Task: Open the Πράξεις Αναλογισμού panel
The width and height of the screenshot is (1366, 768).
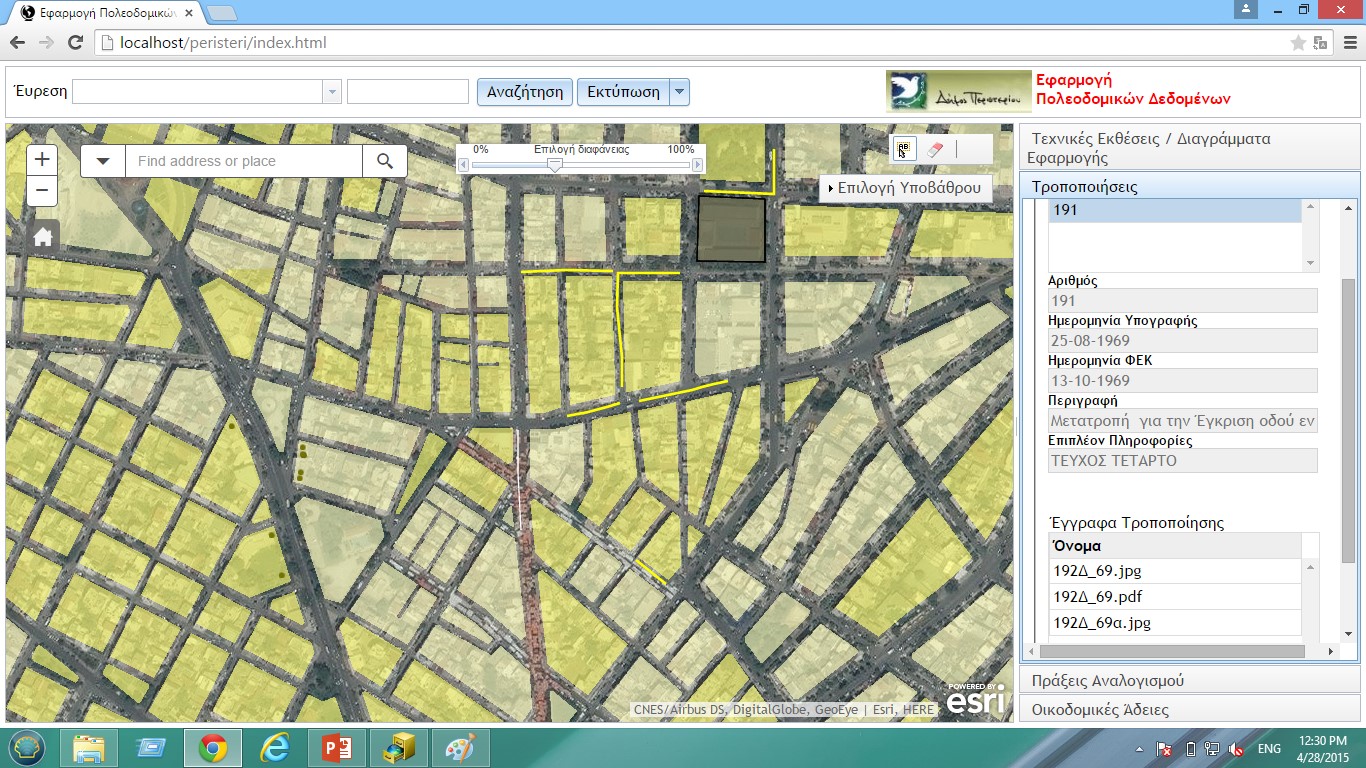Action: [1108, 680]
